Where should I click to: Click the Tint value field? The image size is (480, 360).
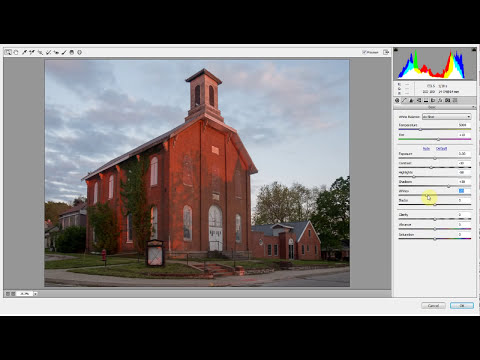[463, 135]
